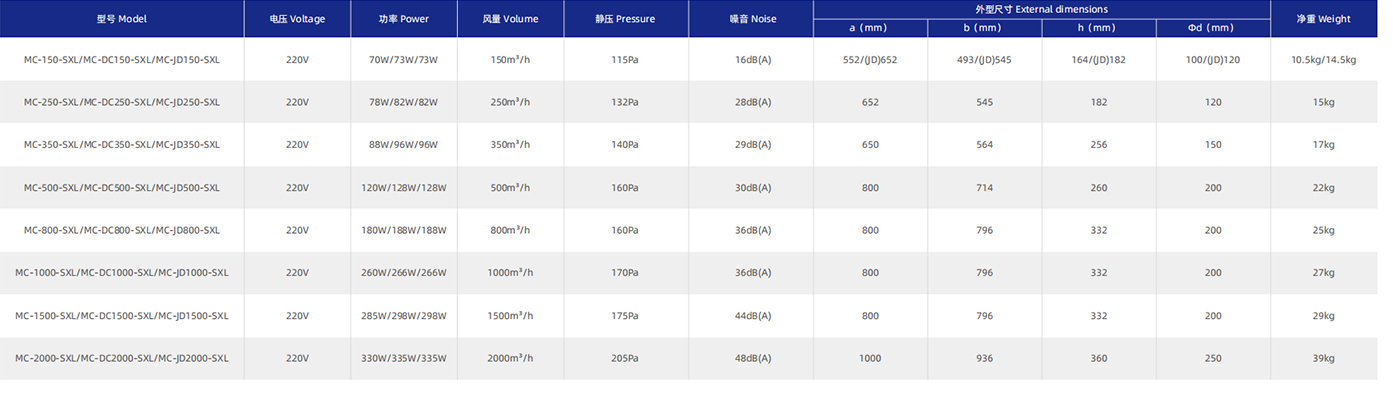Image resolution: width=1393 pixels, height=398 pixels.
Task: Select the MC-2000-SXL model cell
Action: tap(122, 358)
